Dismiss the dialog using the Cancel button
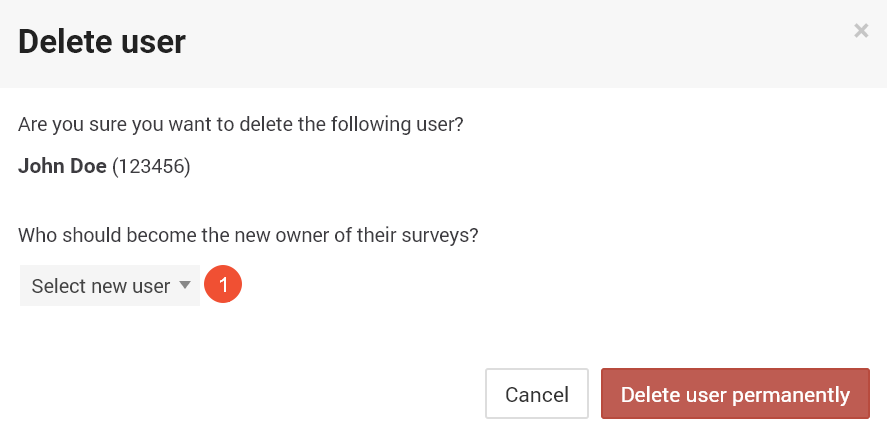Screen dimensions: 887x435 click(x=537, y=394)
